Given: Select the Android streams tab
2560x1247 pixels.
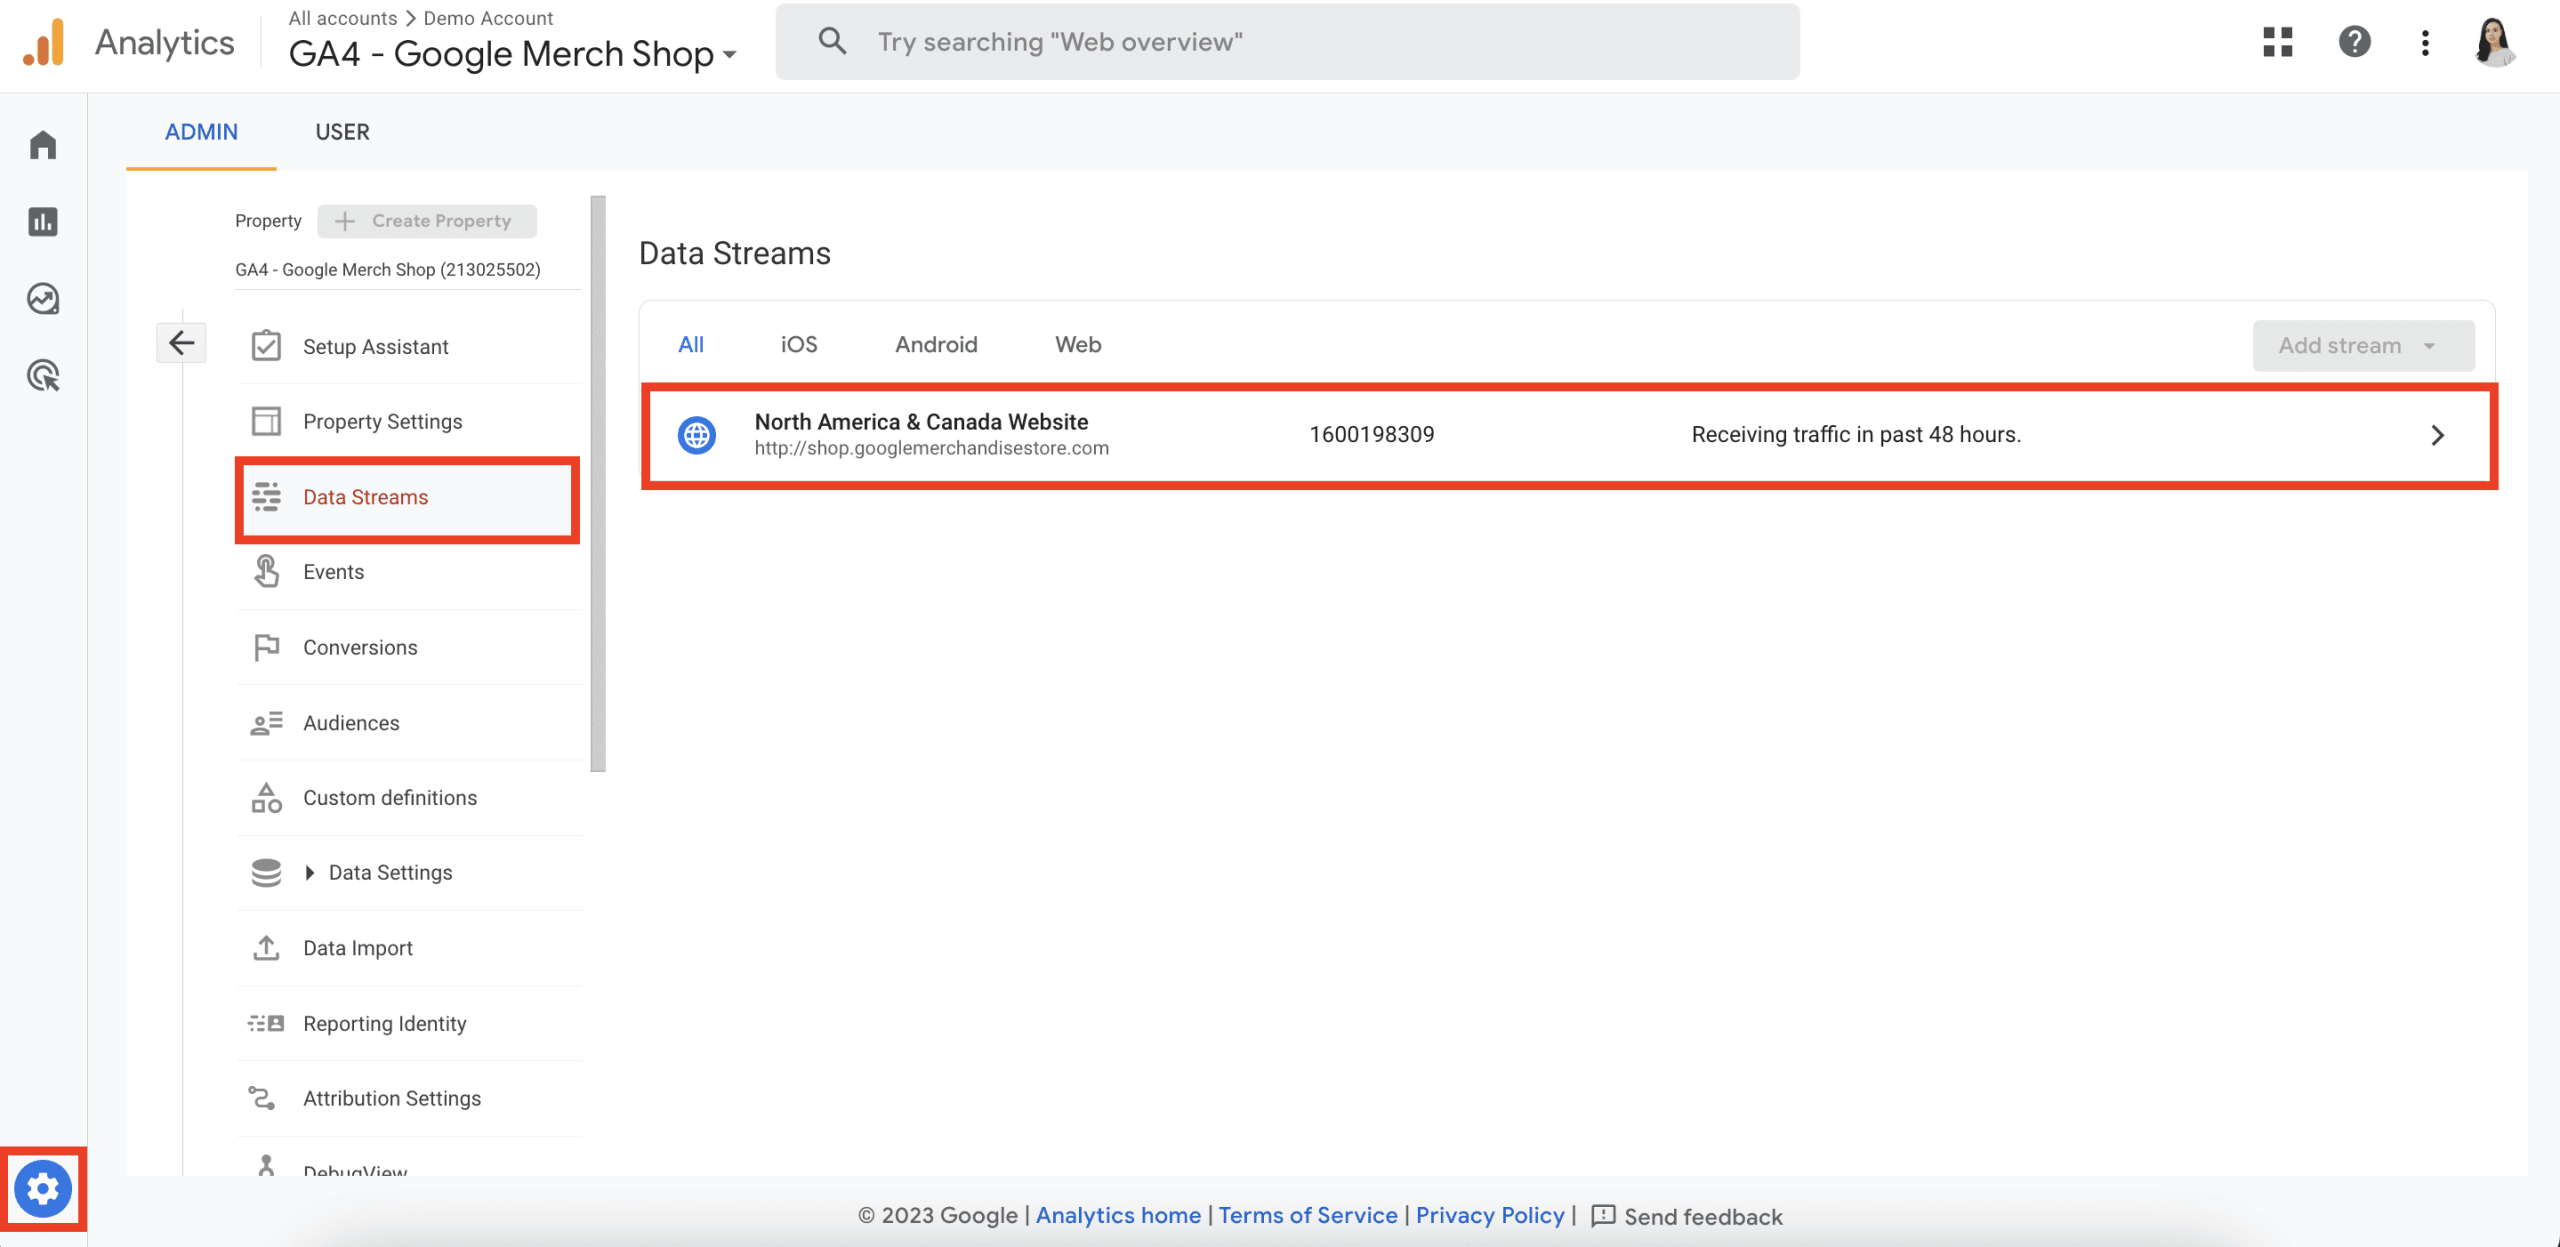Looking at the screenshot, I should pos(936,345).
